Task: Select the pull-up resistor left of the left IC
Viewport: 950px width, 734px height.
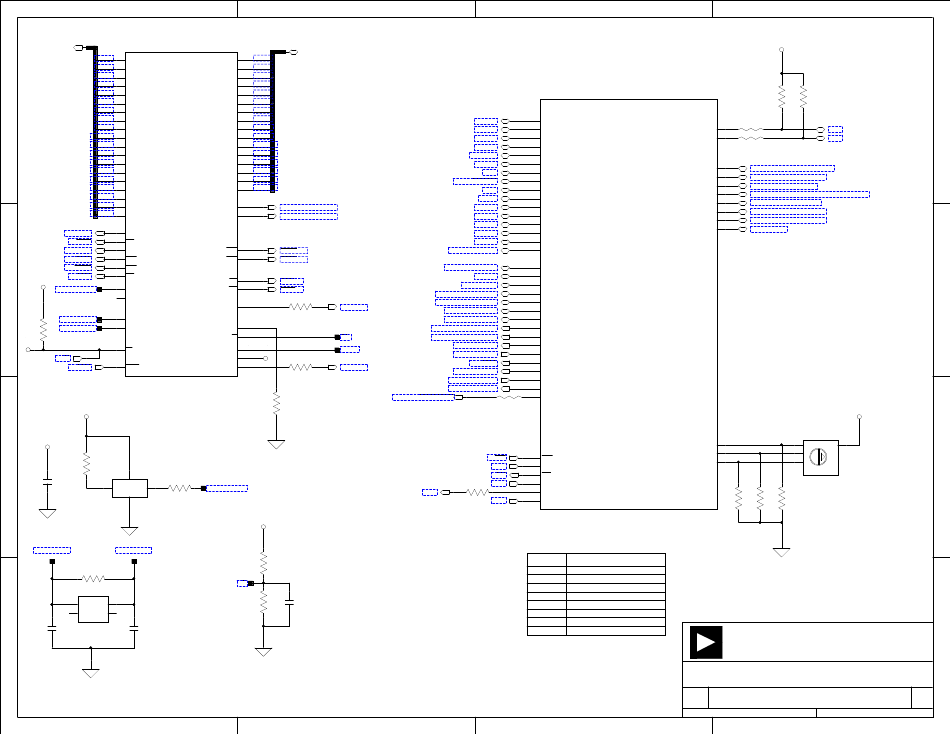Action: (44, 330)
